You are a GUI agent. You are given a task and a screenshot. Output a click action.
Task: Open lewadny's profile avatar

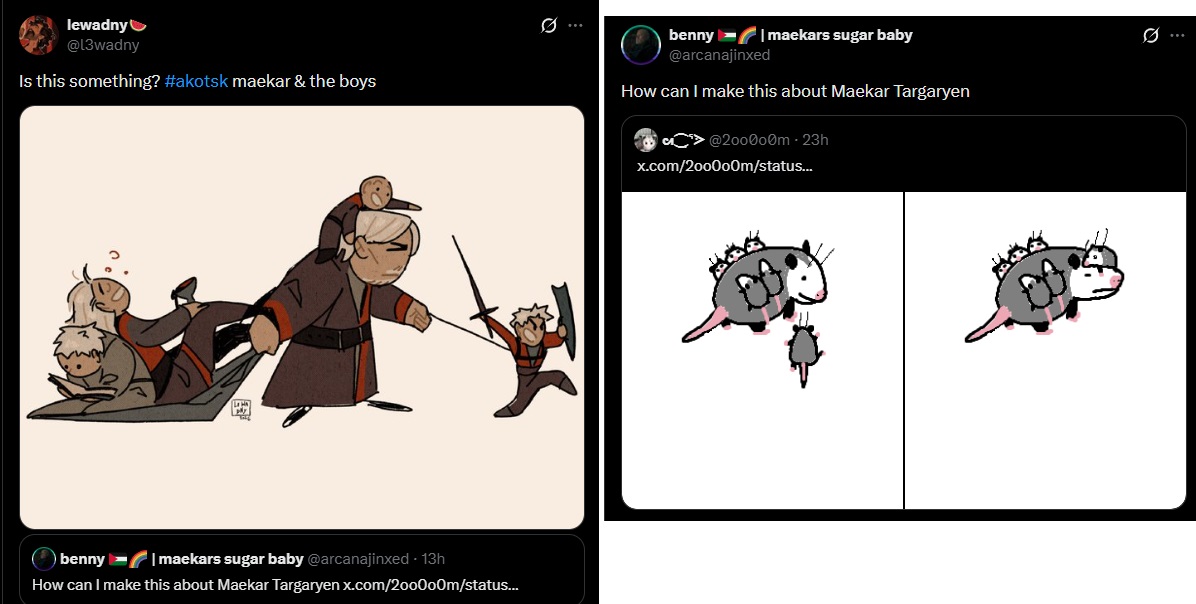39,35
